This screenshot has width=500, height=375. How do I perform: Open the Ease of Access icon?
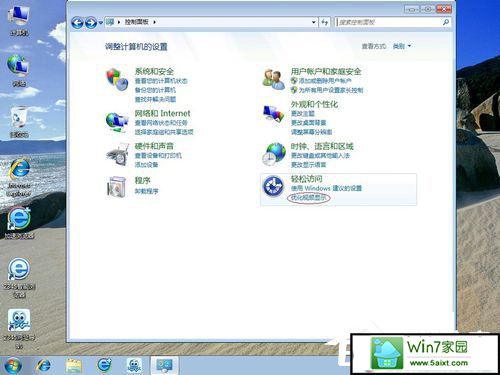pos(273,186)
